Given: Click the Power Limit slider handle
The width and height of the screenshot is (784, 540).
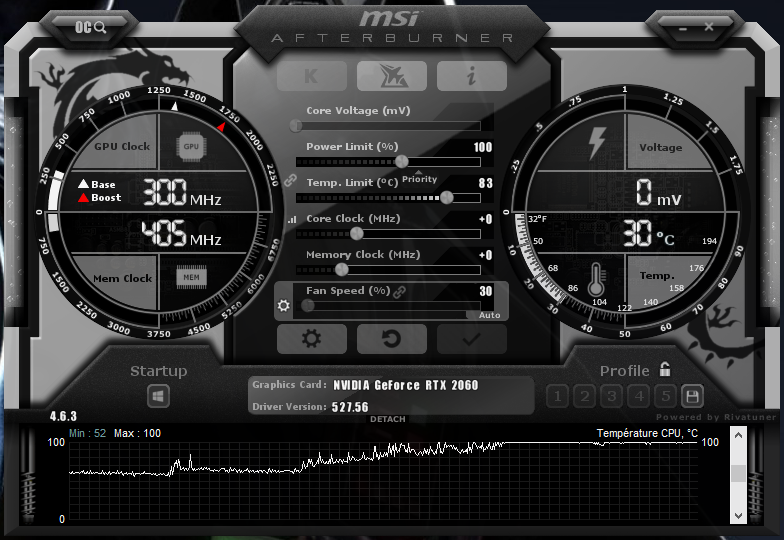Looking at the screenshot, I should tap(402, 162).
